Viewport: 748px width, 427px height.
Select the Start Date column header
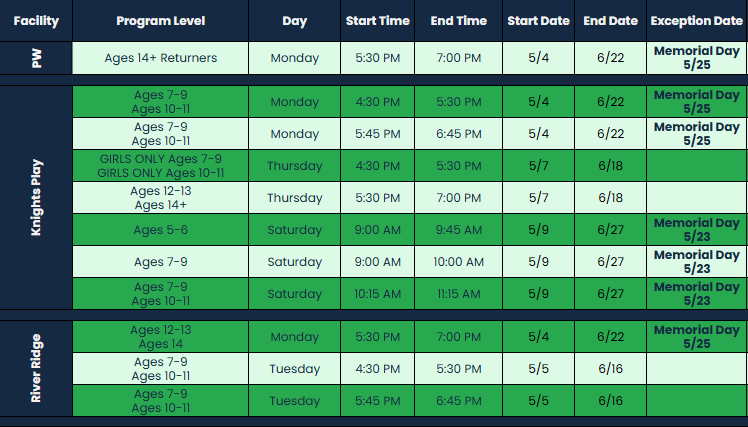[x=538, y=21]
